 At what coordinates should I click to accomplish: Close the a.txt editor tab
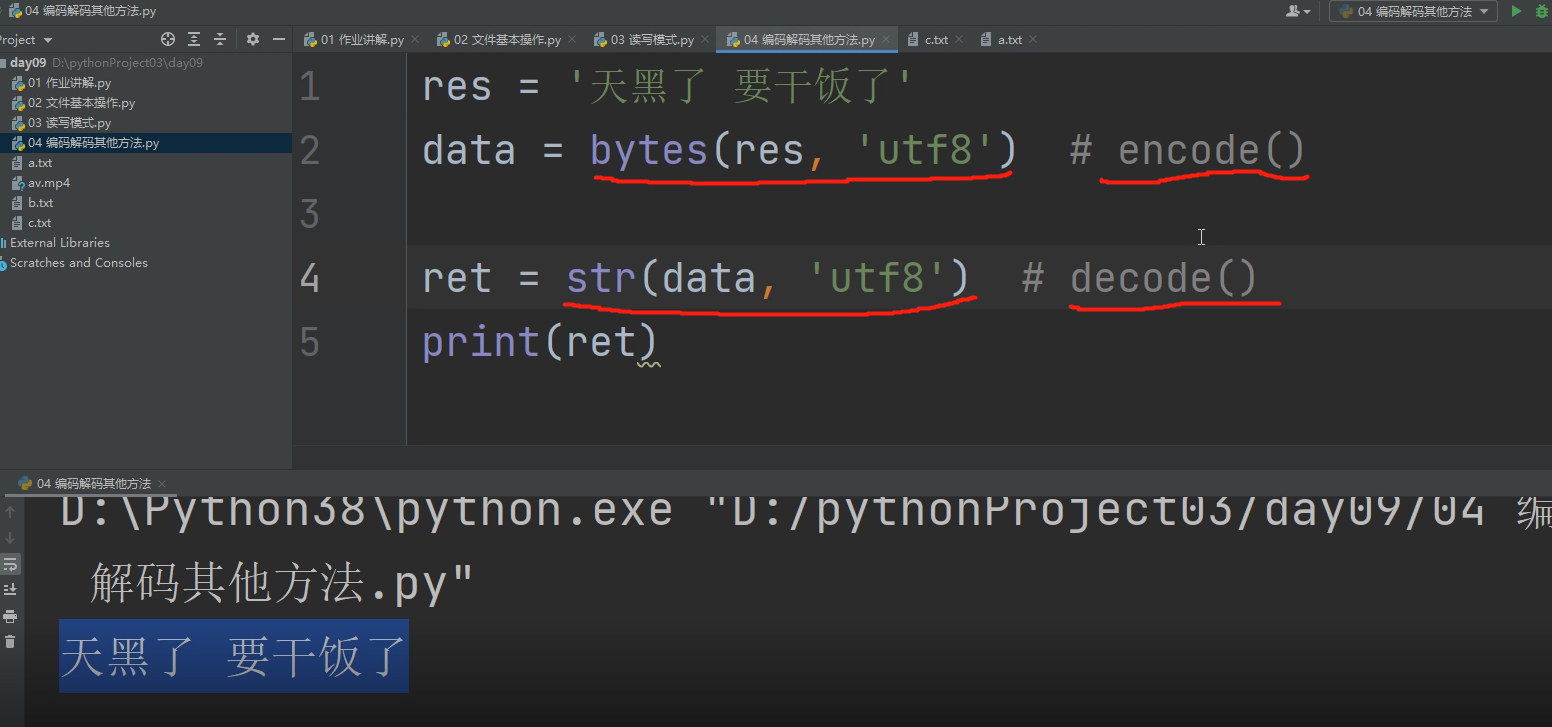click(x=1033, y=40)
